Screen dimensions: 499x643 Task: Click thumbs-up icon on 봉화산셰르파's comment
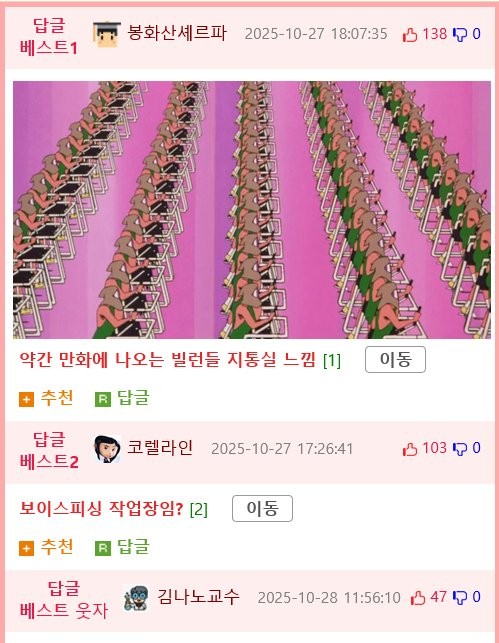point(410,34)
